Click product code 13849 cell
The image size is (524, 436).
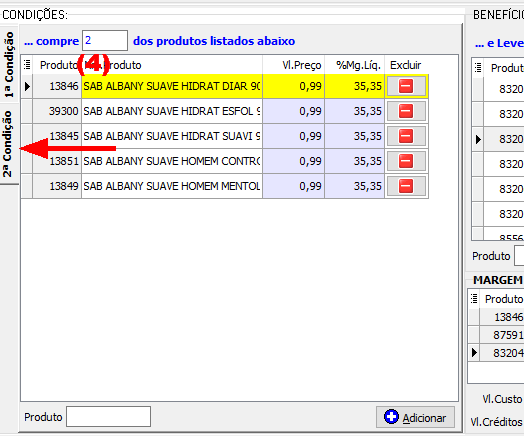pyautogui.click(x=57, y=186)
